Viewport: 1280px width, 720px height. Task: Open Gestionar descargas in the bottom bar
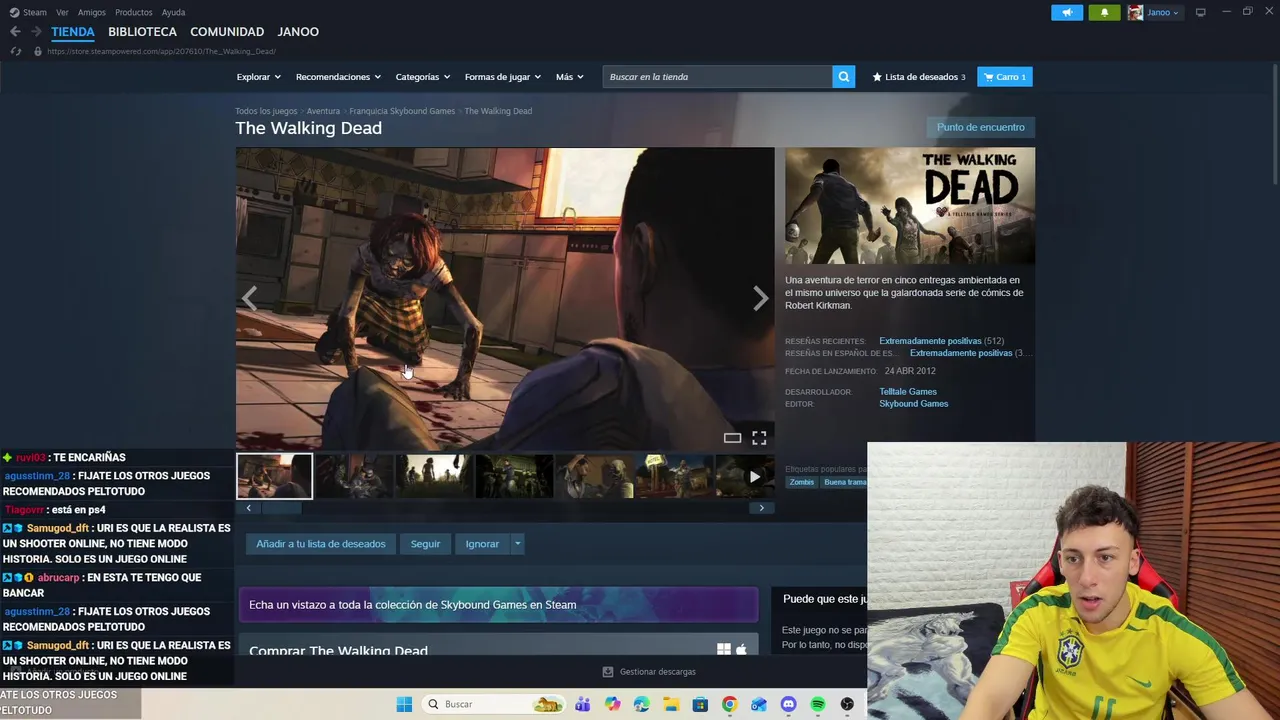tap(649, 672)
